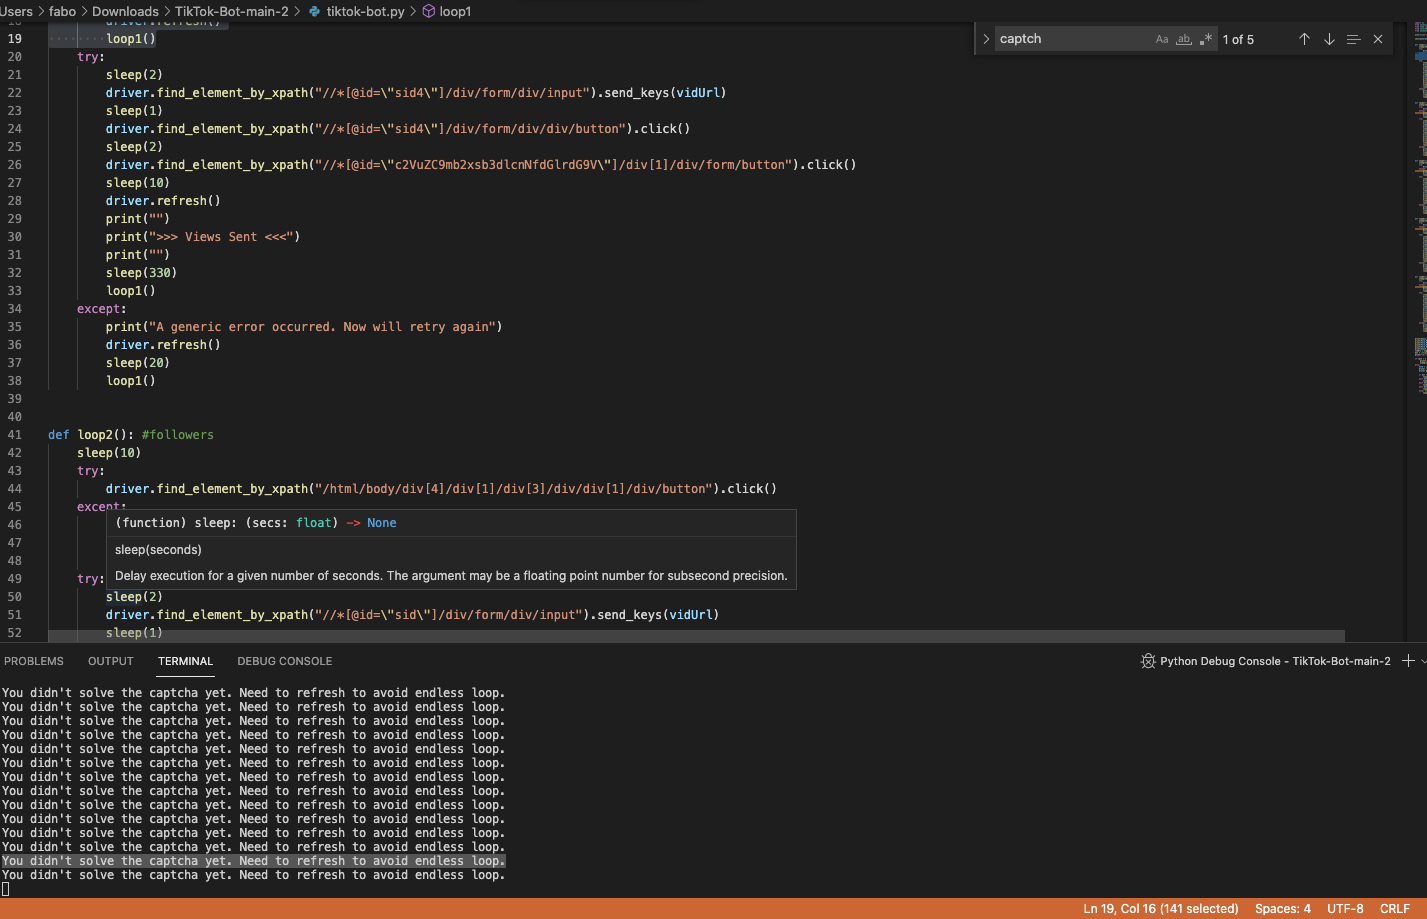Click highlighted terminal line 'You didn't solve the captcha'
The width and height of the screenshot is (1427, 919).
click(x=253, y=861)
